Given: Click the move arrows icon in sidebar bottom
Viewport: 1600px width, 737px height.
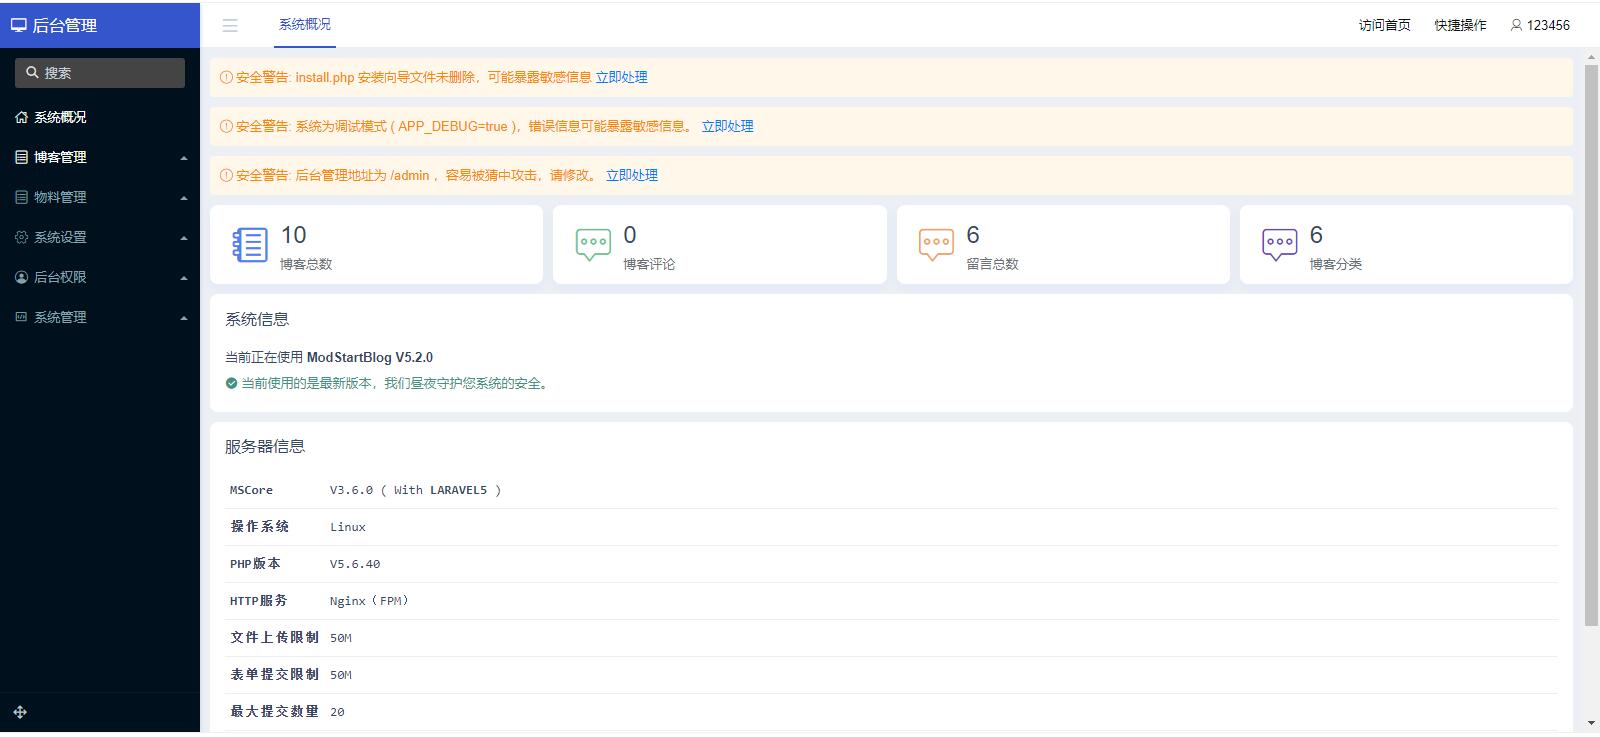Looking at the screenshot, I should (20, 712).
